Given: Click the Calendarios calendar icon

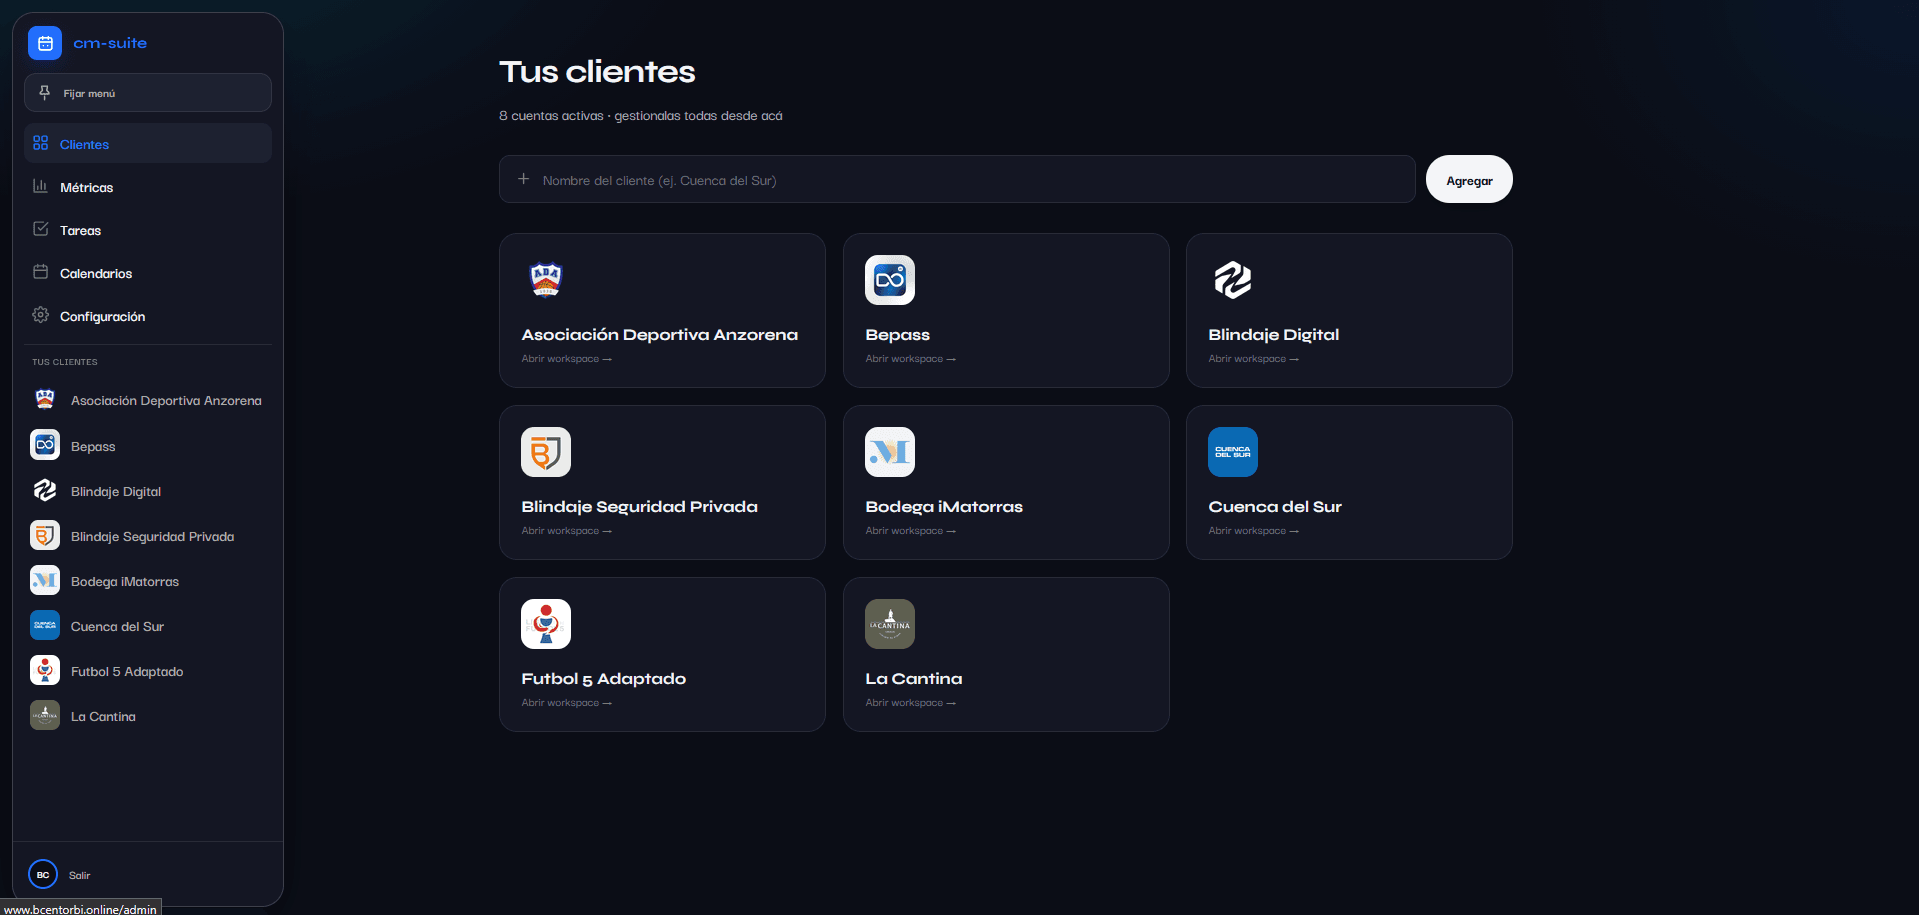Looking at the screenshot, I should point(40,272).
